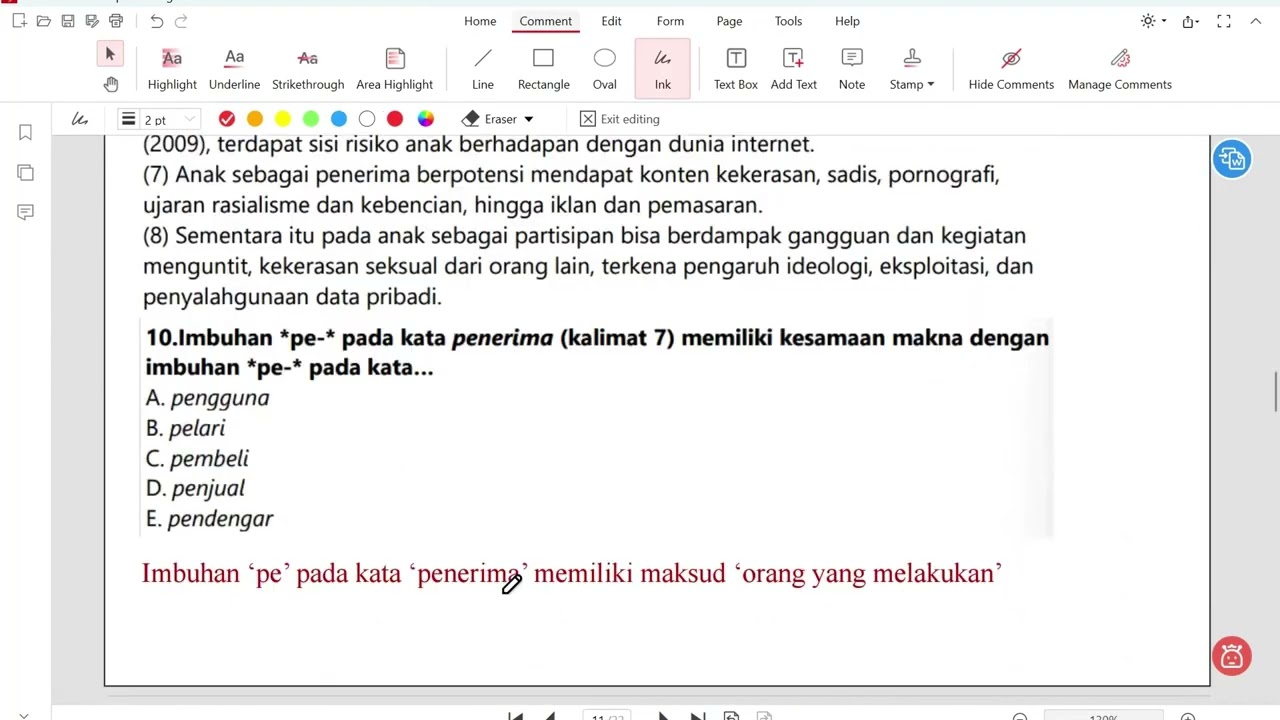Open the Stamp dropdown
Image resolution: width=1280 pixels, height=720 pixels.
(912, 70)
